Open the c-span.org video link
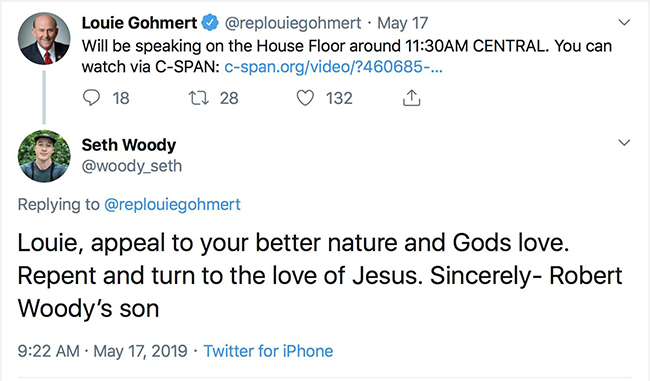The height and width of the screenshot is (381, 650). pos(333,67)
